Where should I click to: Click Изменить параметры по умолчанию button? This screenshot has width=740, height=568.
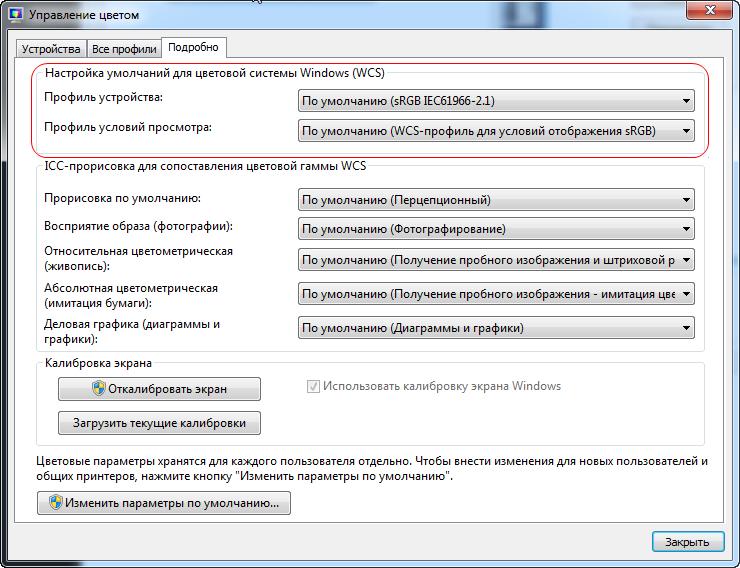164,503
